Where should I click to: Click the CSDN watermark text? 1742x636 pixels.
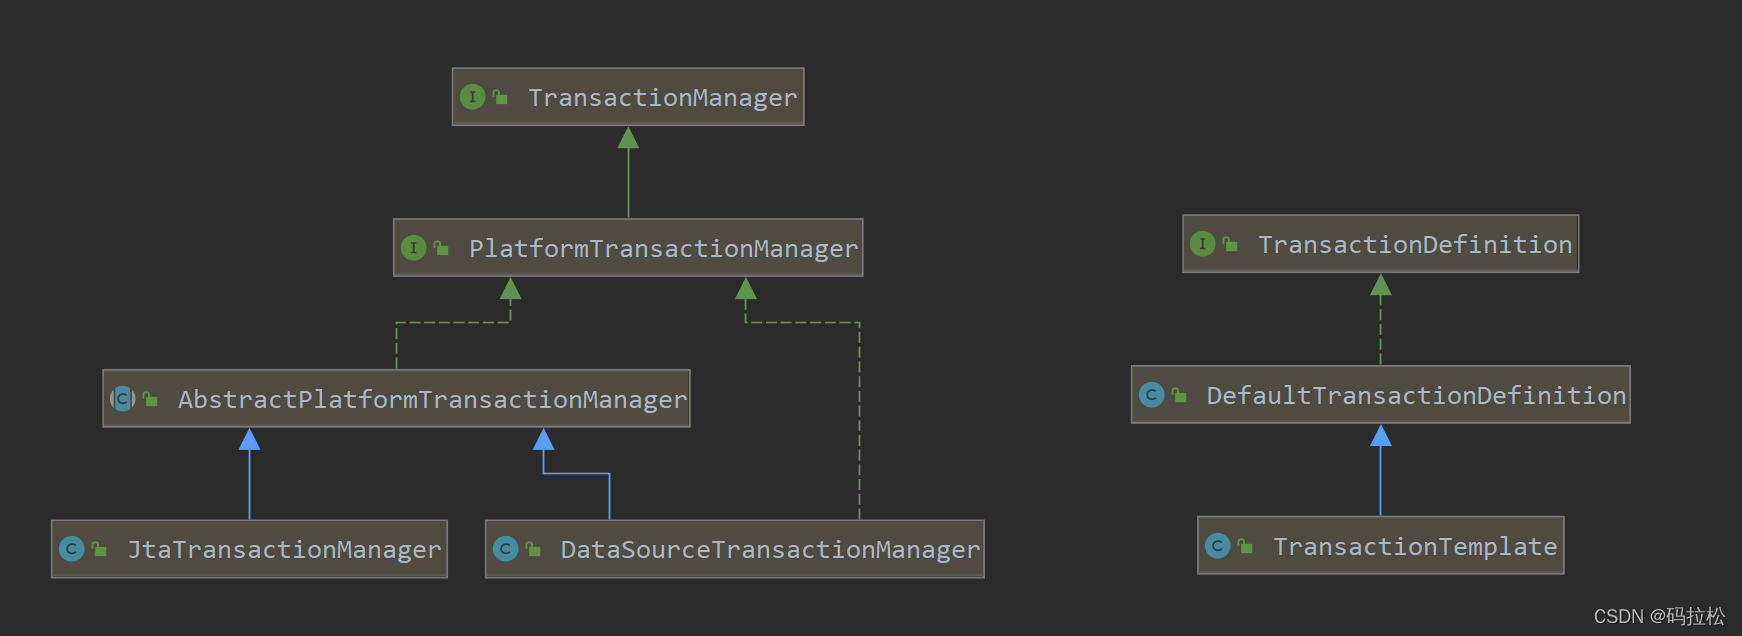1658,616
